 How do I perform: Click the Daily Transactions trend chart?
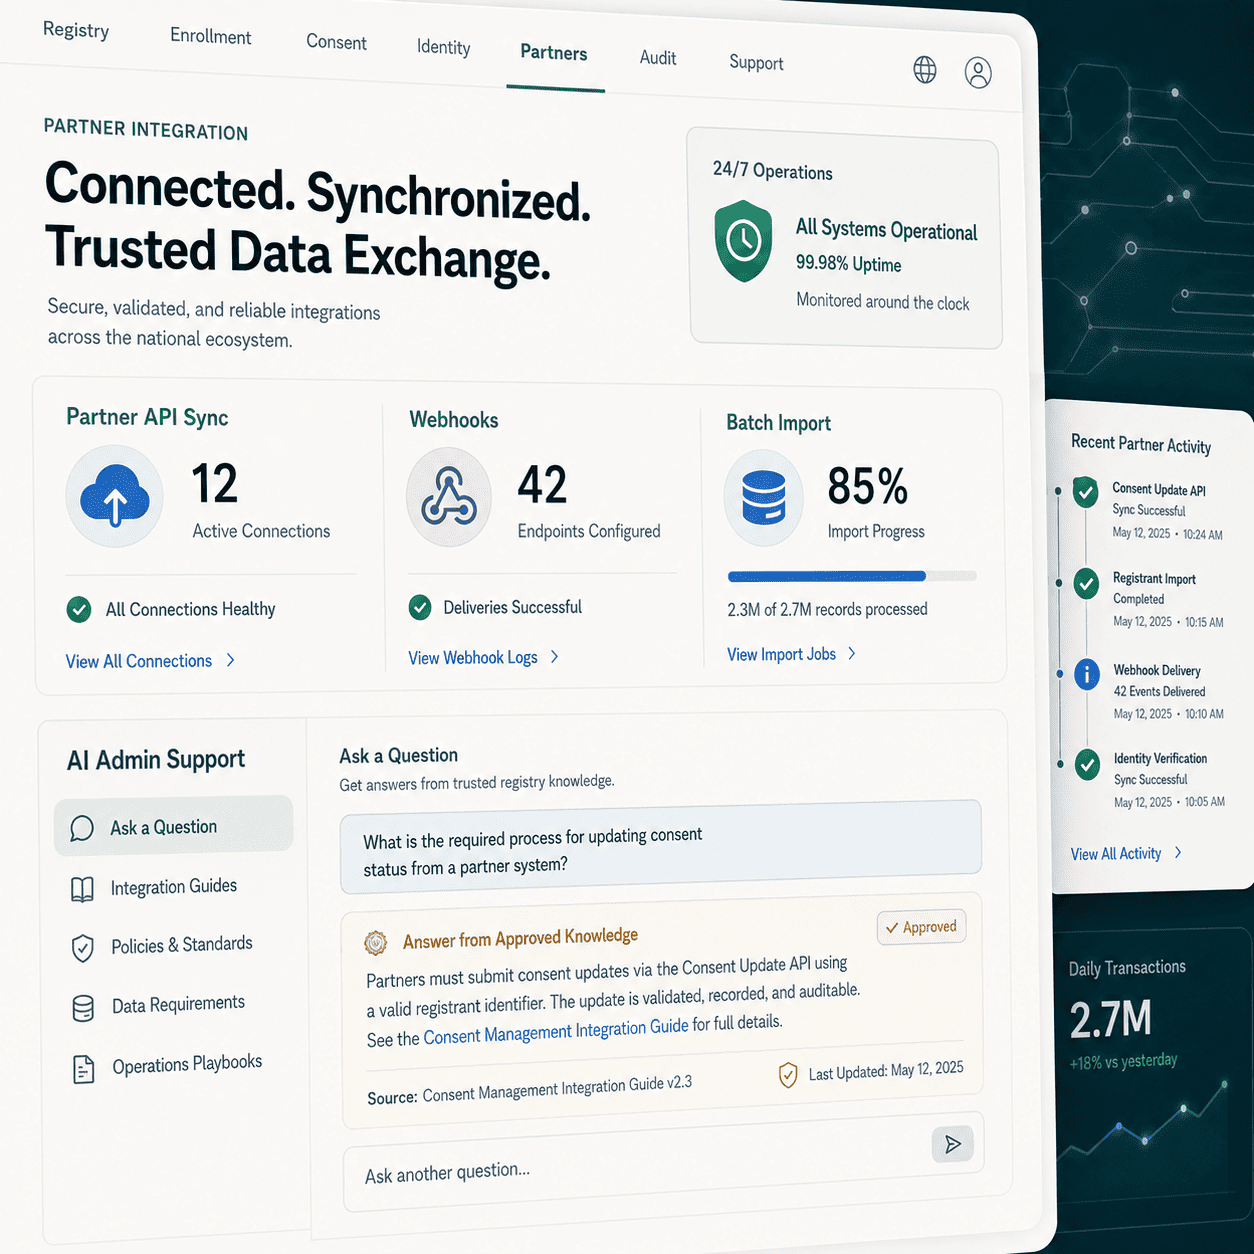(1143, 1122)
